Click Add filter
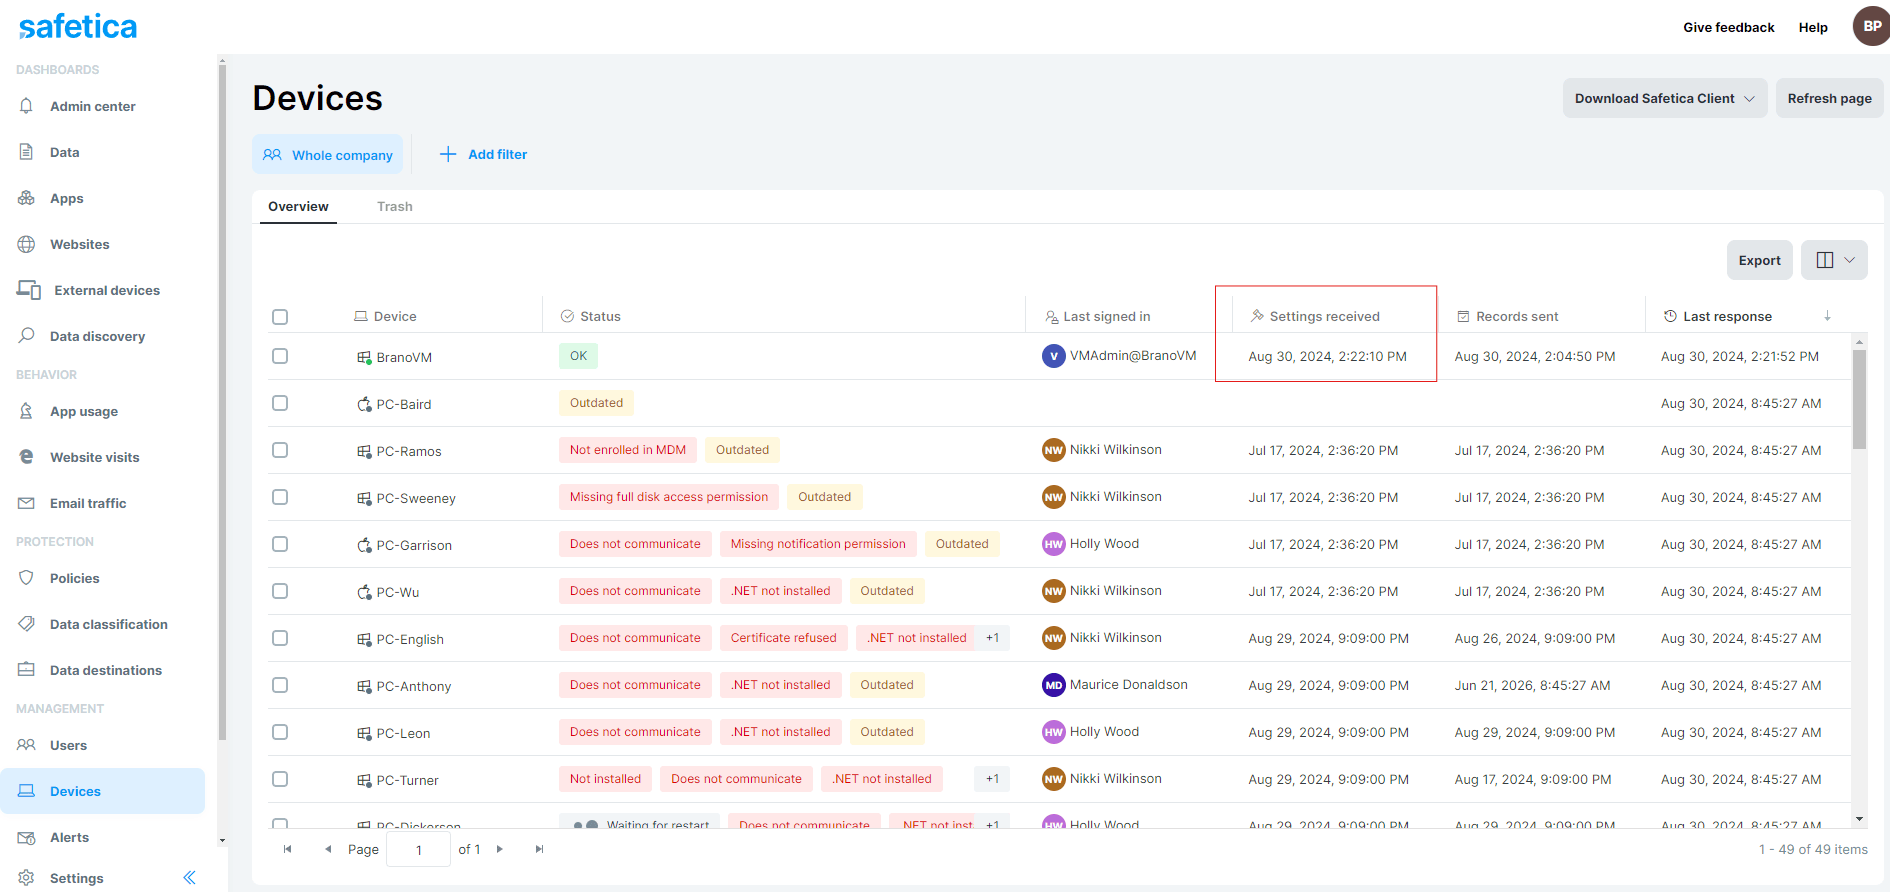Screen dimensions: 1890x892 [484, 154]
